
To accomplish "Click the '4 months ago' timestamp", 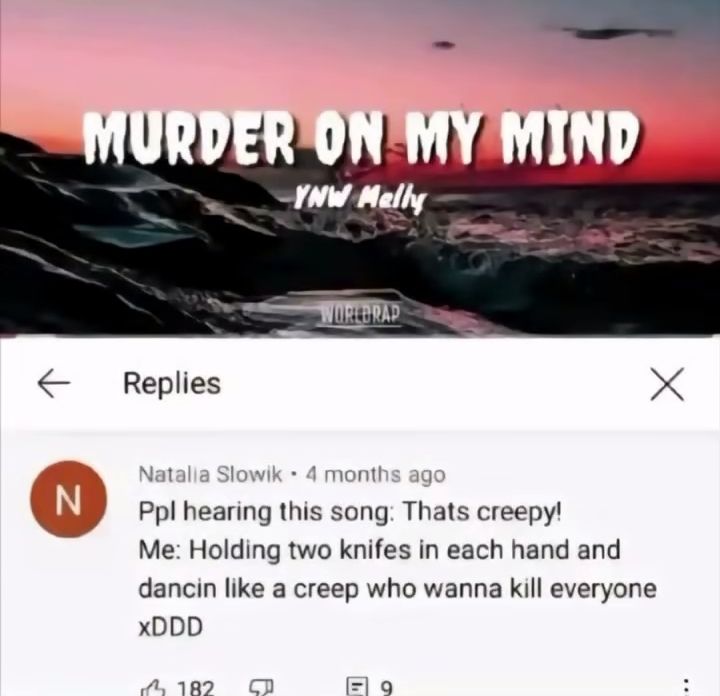I will tap(375, 475).
